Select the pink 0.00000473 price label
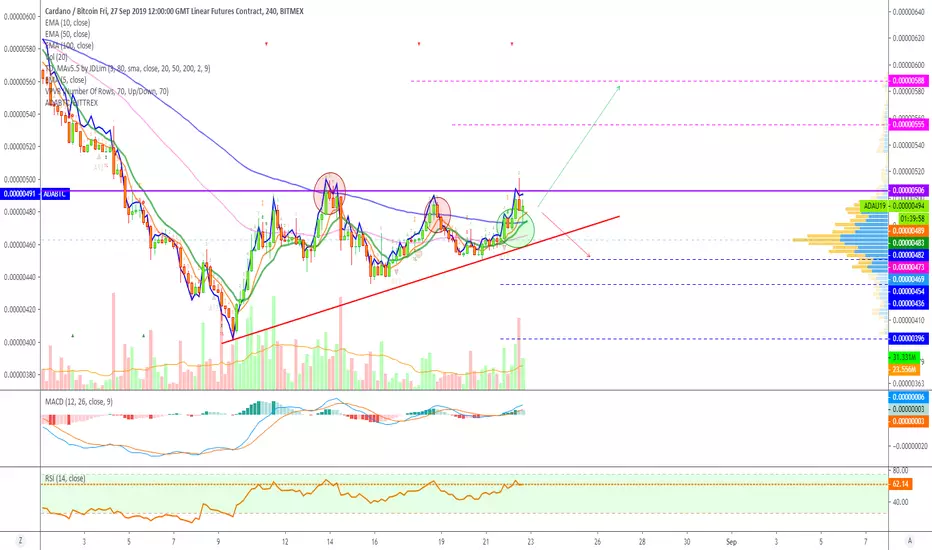Image resolution: width=932 pixels, height=550 pixels. pos(908,267)
